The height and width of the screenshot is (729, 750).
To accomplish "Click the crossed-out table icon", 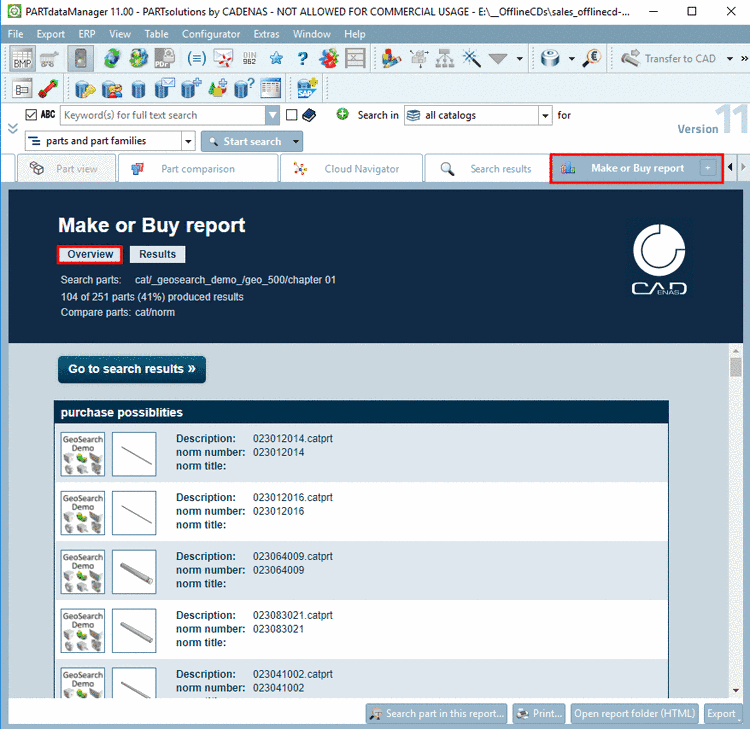I will pyautogui.click(x=355, y=58).
